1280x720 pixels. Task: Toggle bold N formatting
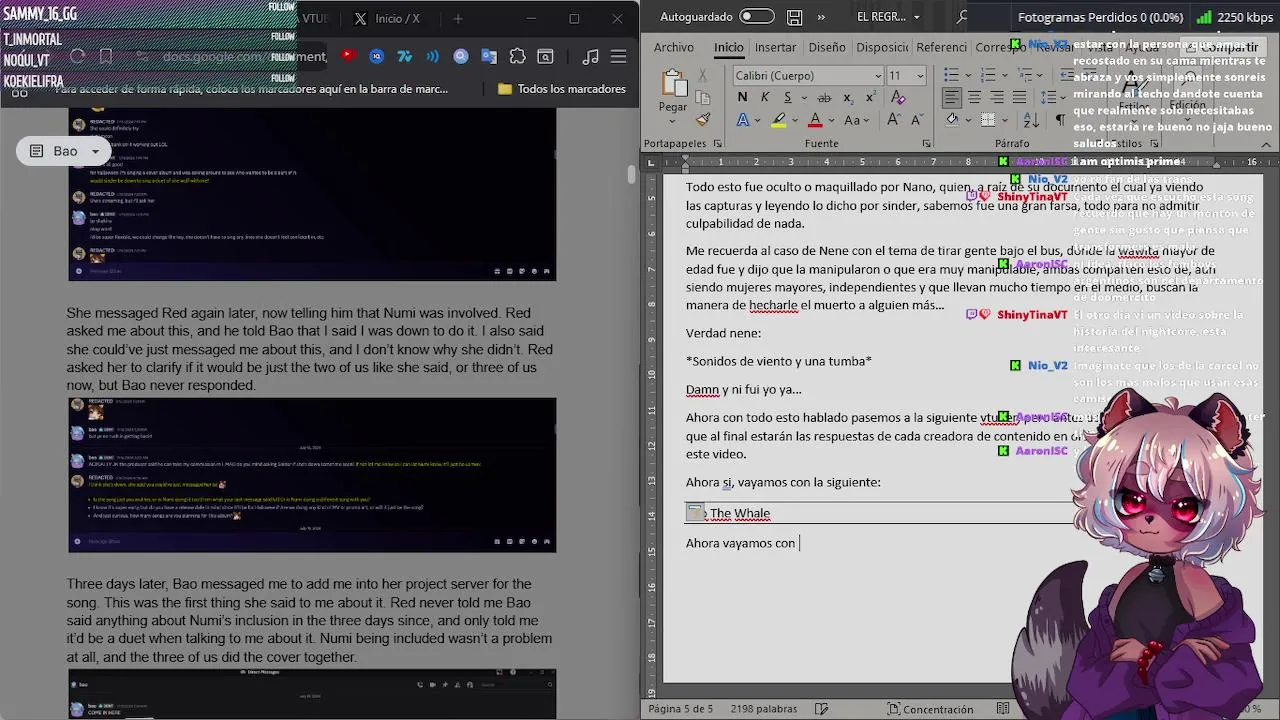pyautogui.click(x=742, y=97)
